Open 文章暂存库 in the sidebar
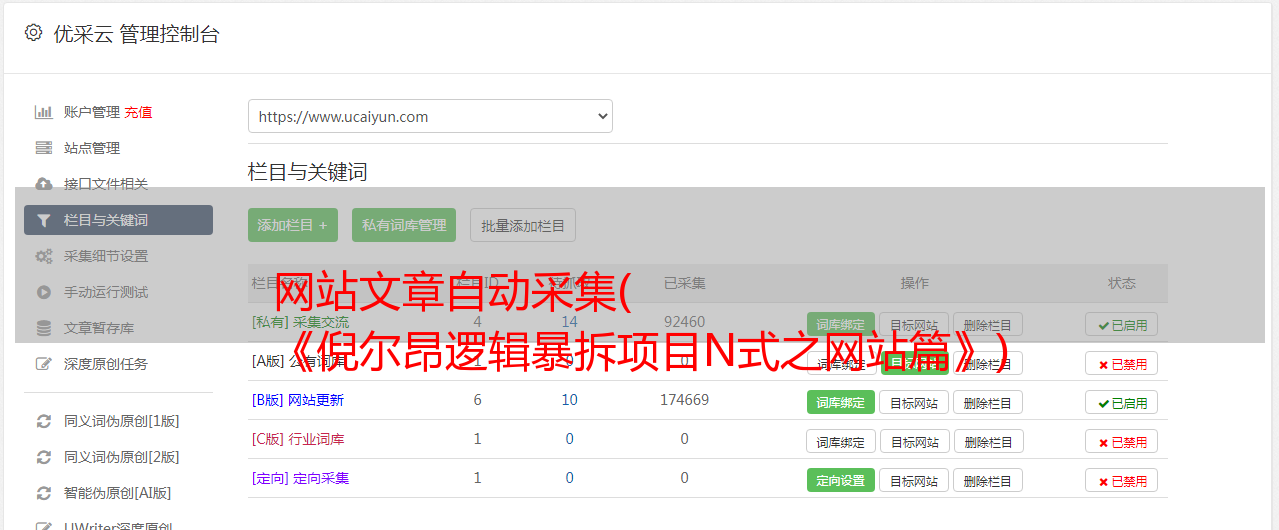This screenshot has height=530, width=1279. point(99,328)
